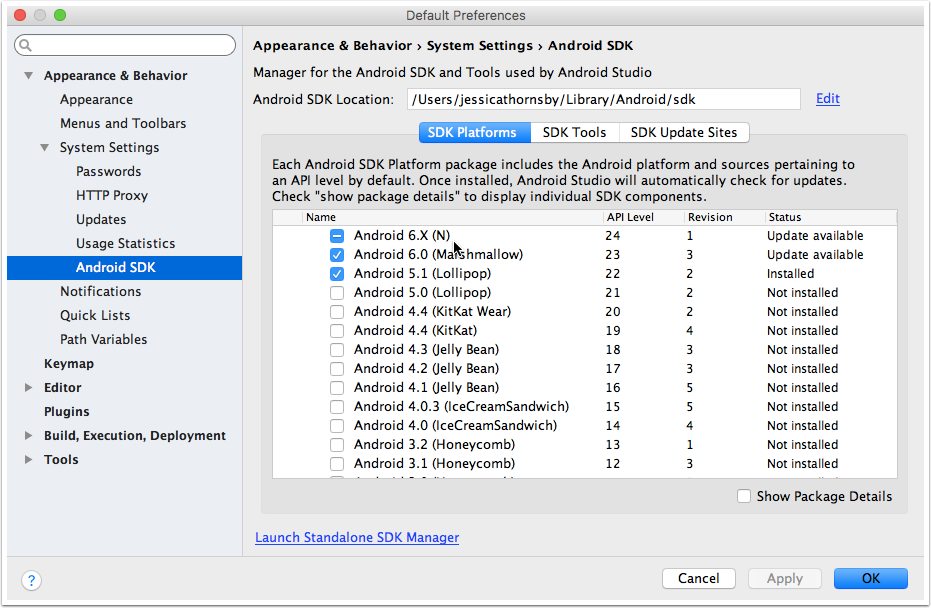Check Android 3.1 (Honeycomb)
The height and width of the screenshot is (608, 931).
(337, 464)
